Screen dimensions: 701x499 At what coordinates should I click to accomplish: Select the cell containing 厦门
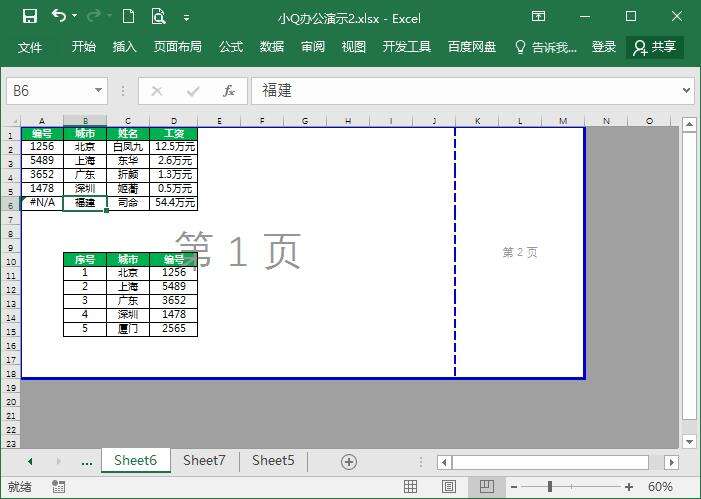128,328
